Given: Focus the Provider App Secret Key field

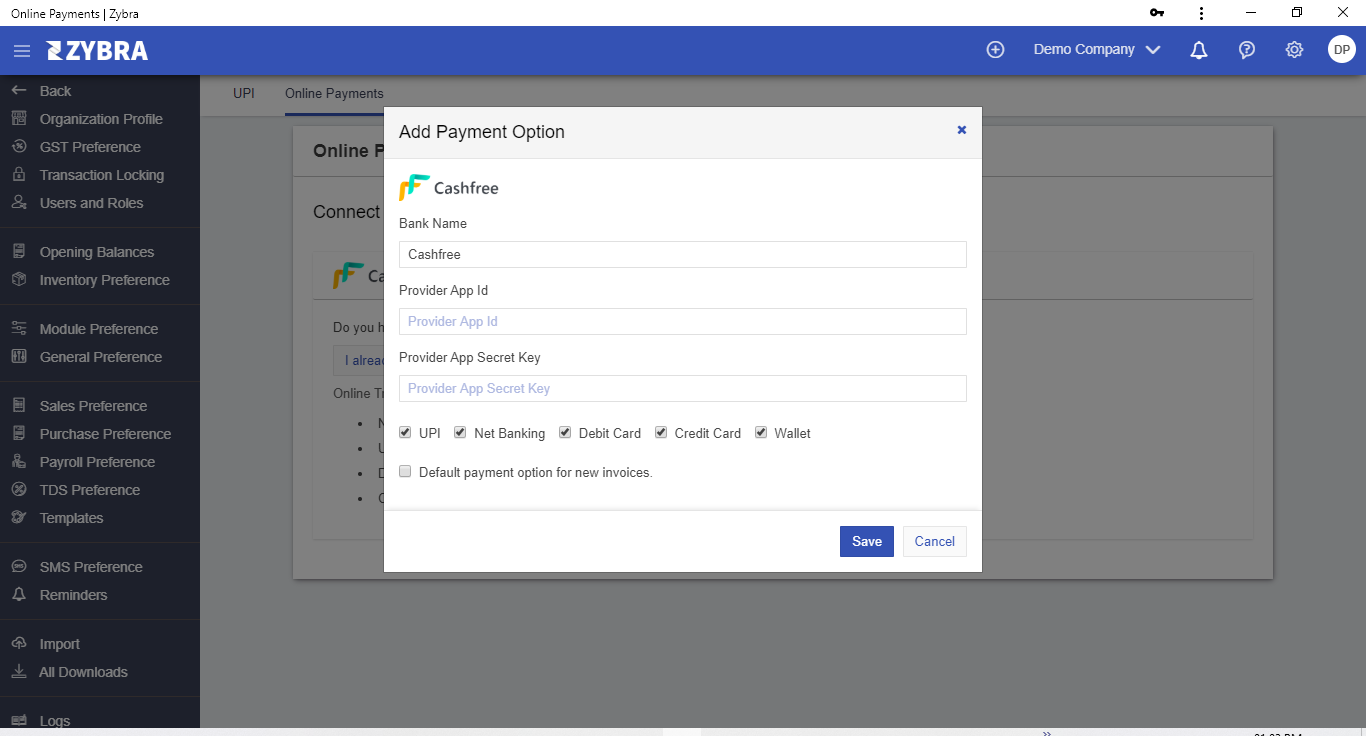Looking at the screenshot, I should 683,388.
